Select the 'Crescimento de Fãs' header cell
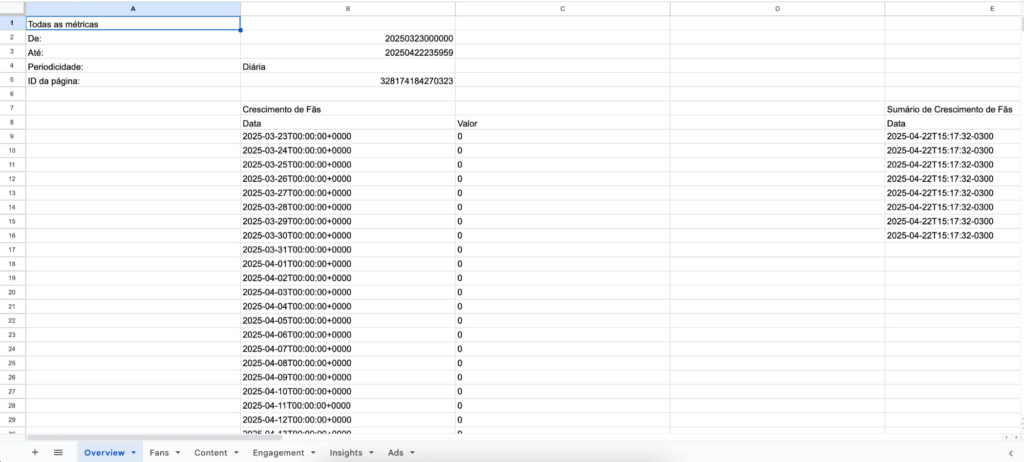 347,108
